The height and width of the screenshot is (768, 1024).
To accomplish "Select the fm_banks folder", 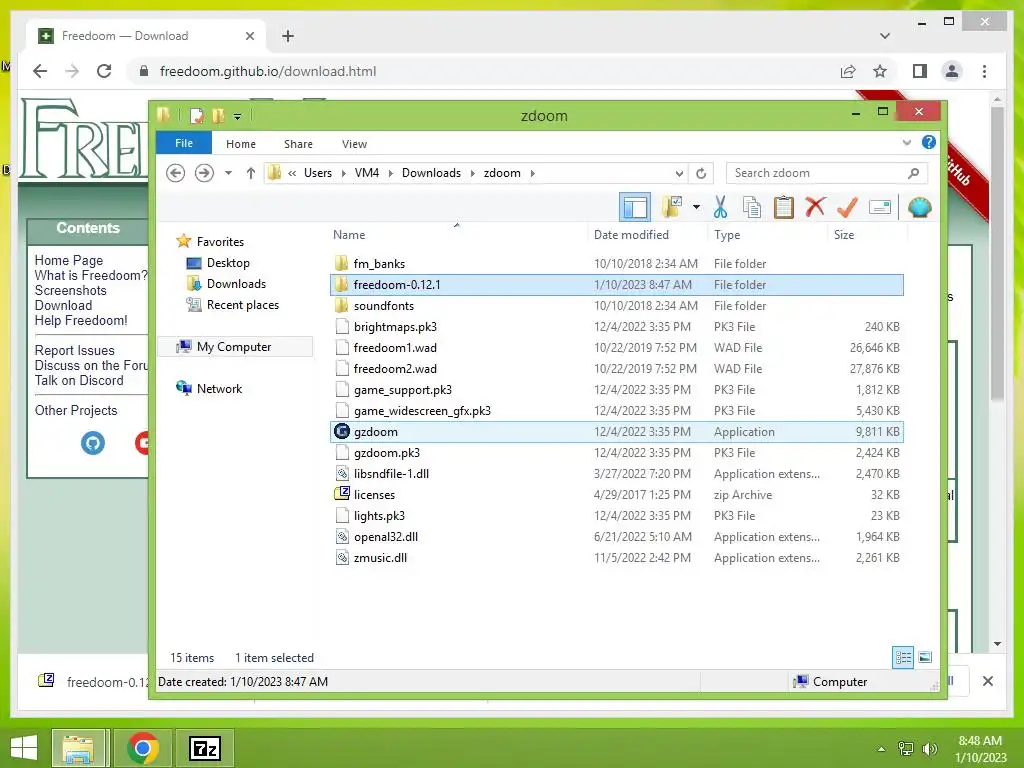I will (379, 264).
